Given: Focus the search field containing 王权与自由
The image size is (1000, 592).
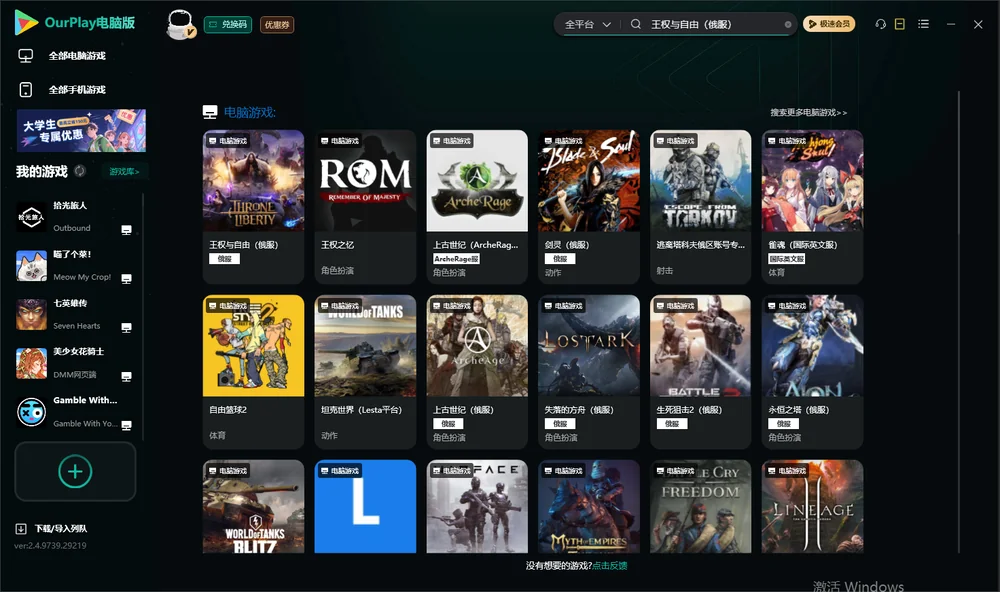Looking at the screenshot, I should click(x=713, y=24).
